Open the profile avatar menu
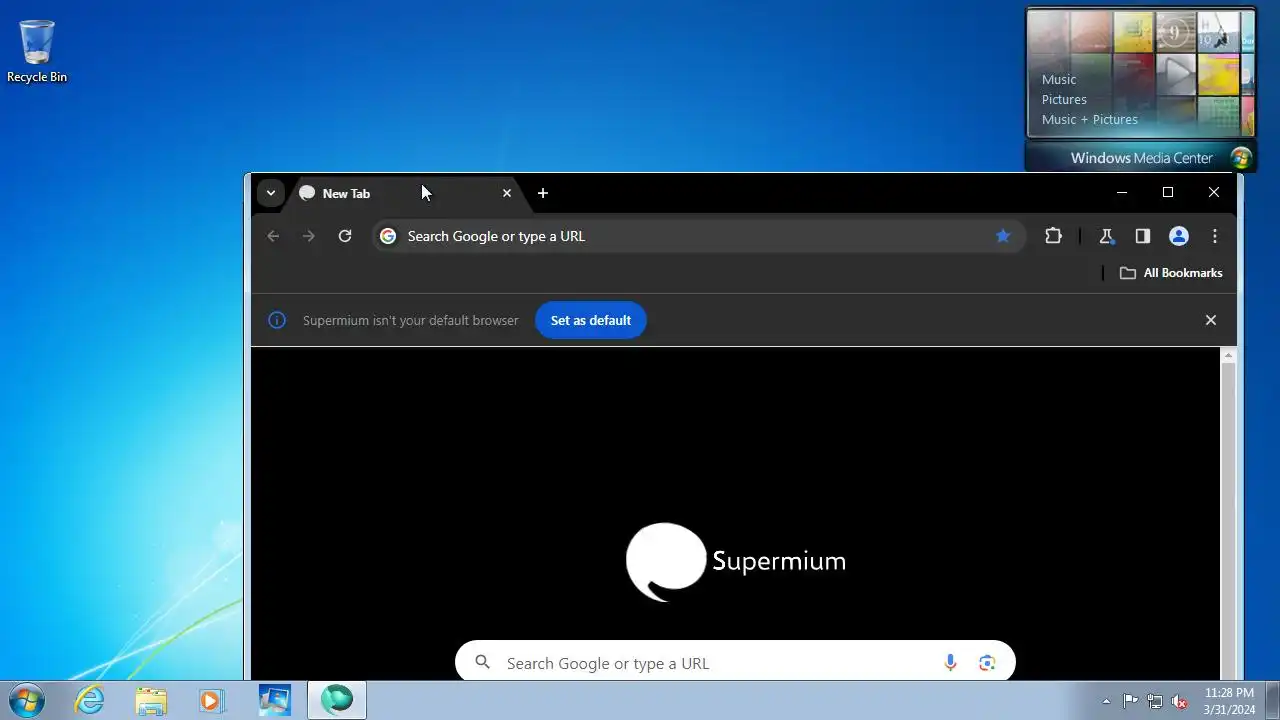The image size is (1280, 720). (1179, 236)
